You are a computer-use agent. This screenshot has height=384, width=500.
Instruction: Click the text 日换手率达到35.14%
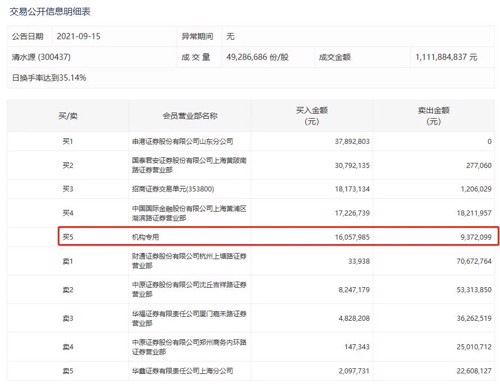(x=49, y=78)
